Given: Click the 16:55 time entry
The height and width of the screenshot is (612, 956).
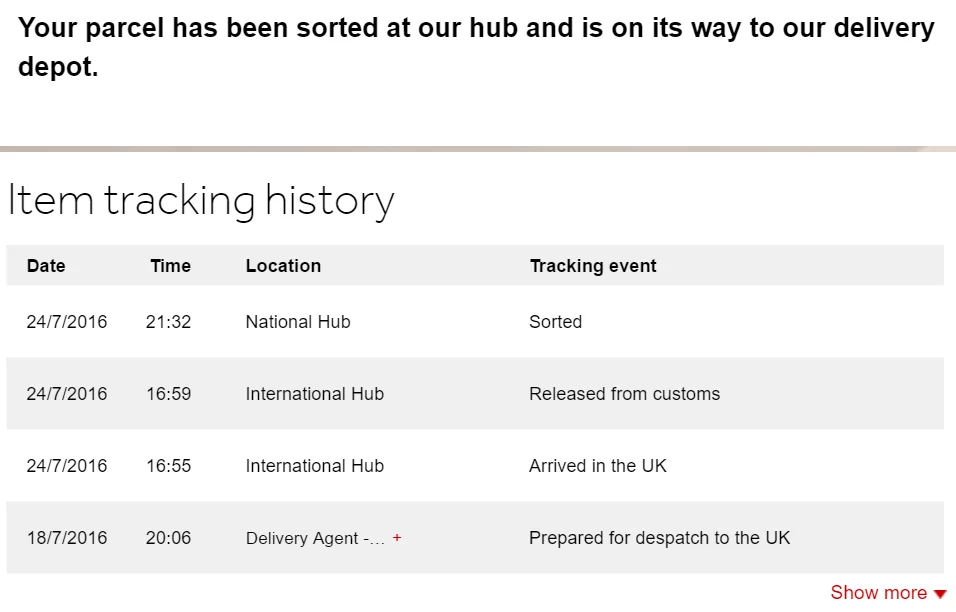Looking at the screenshot, I should tap(168, 466).
